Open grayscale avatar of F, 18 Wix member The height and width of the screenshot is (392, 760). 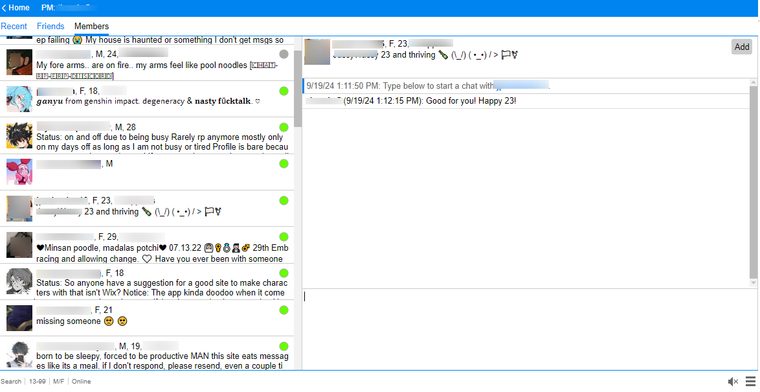coord(19,281)
